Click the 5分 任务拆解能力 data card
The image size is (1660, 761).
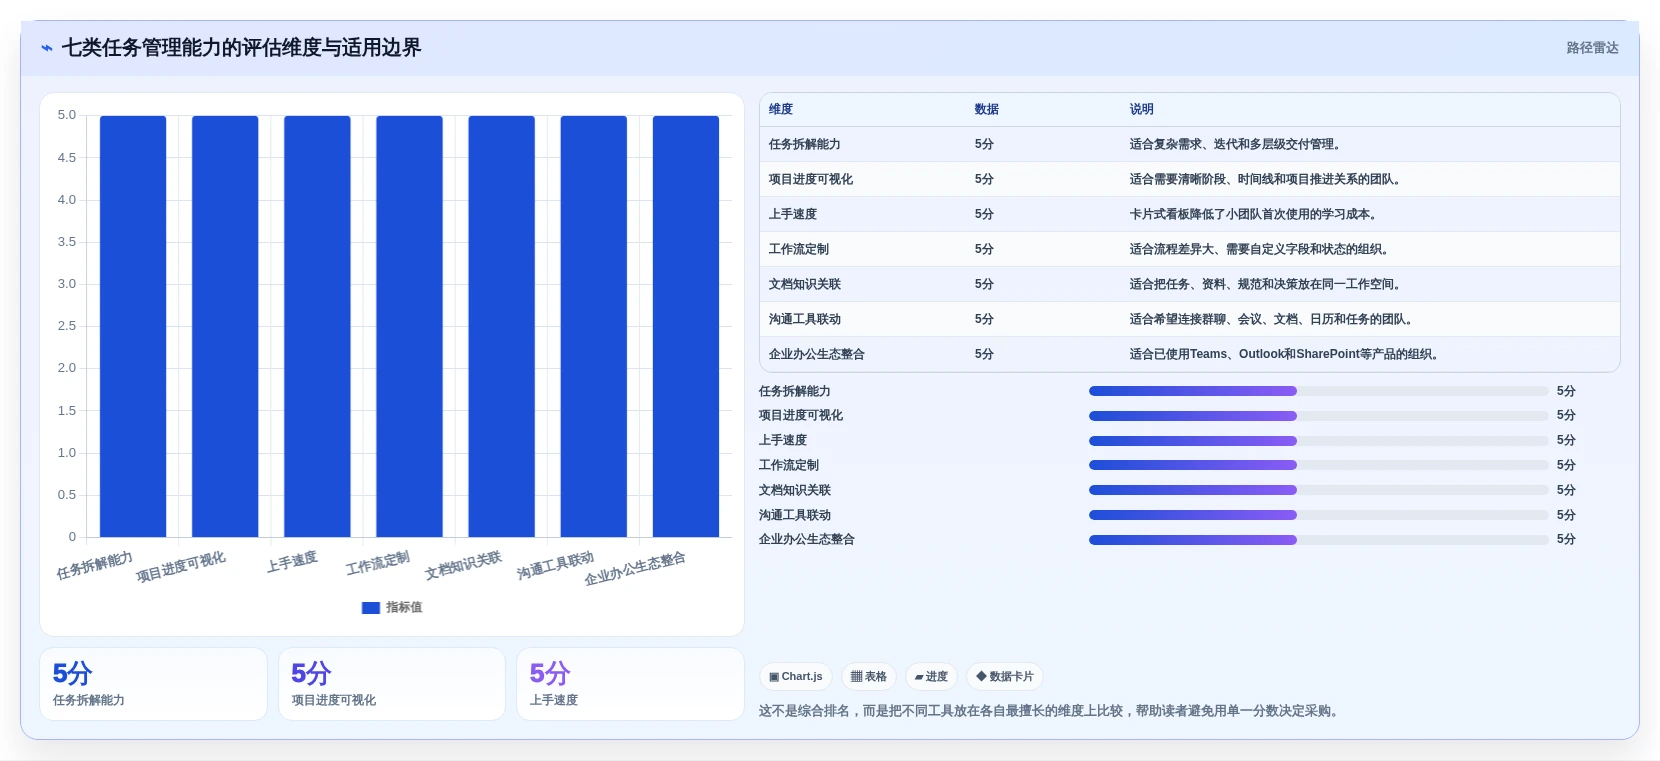(153, 684)
